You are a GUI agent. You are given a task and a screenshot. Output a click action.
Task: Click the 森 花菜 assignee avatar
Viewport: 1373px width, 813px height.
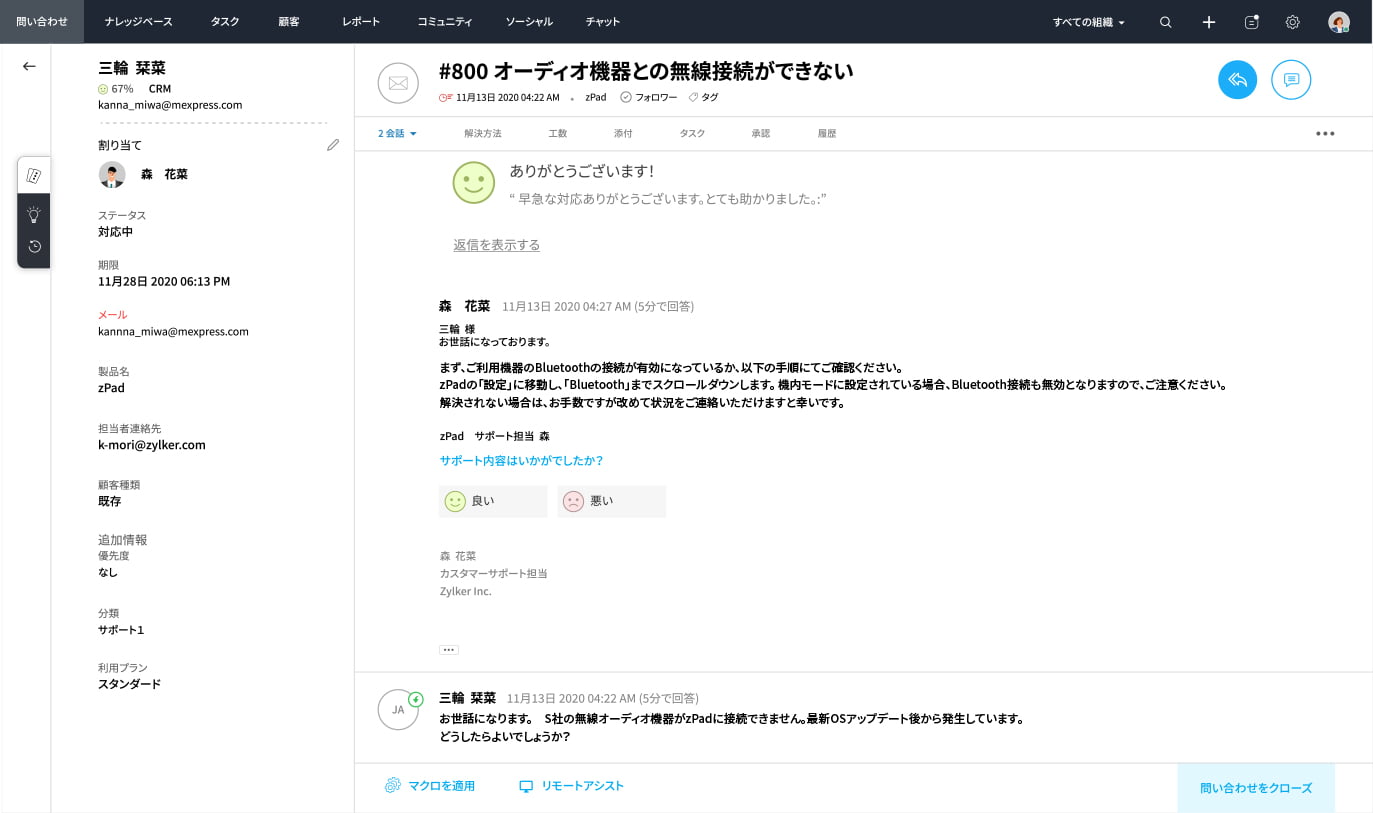pyautogui.click(x=112, y=174)
